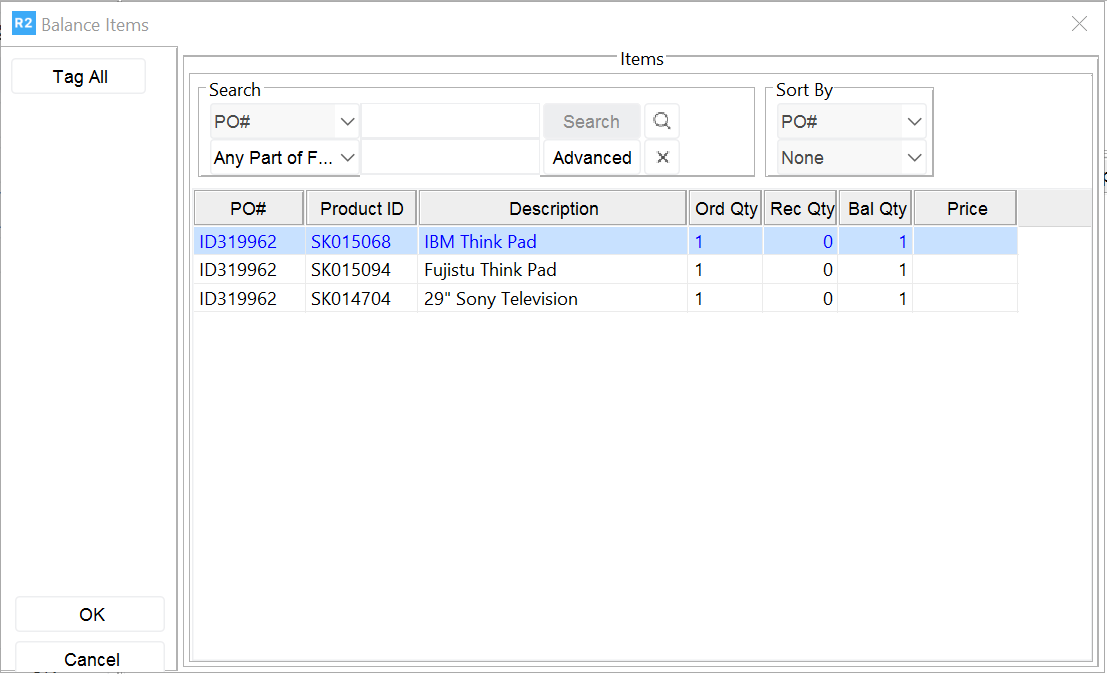
Task: Click the X clear search icon
Action: tap(662, 157)
